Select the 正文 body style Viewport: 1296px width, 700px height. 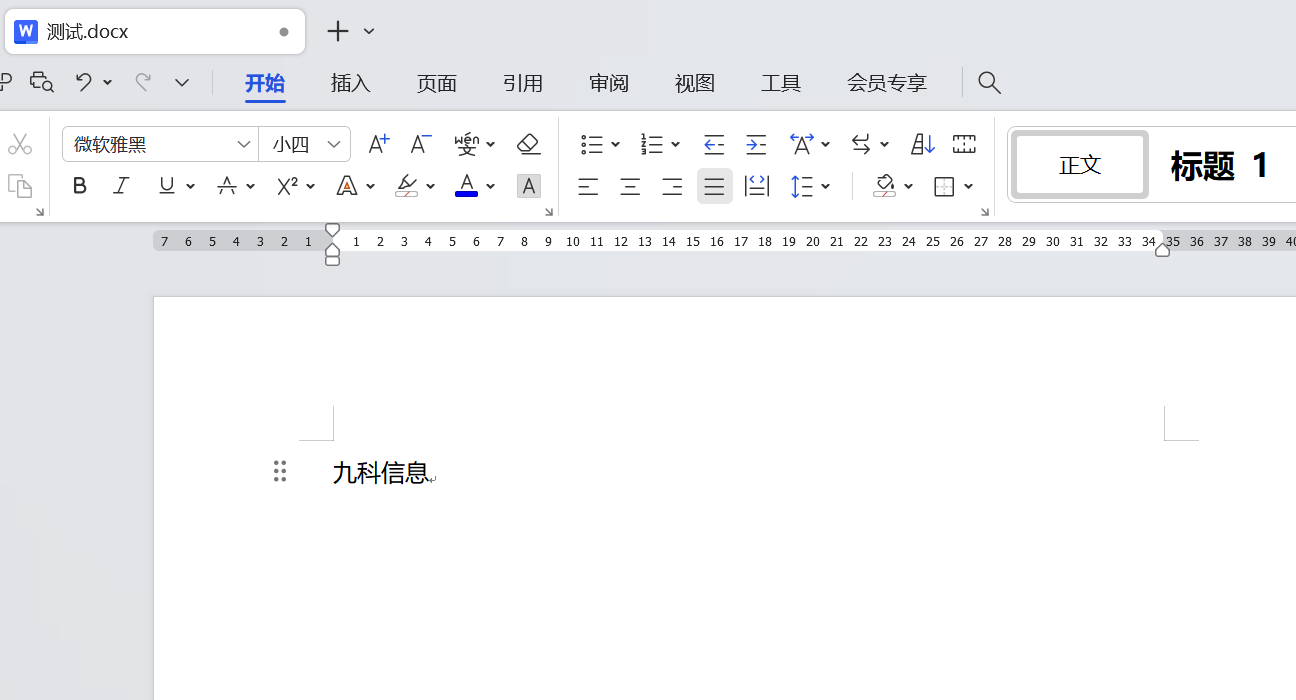[1080, 165]
